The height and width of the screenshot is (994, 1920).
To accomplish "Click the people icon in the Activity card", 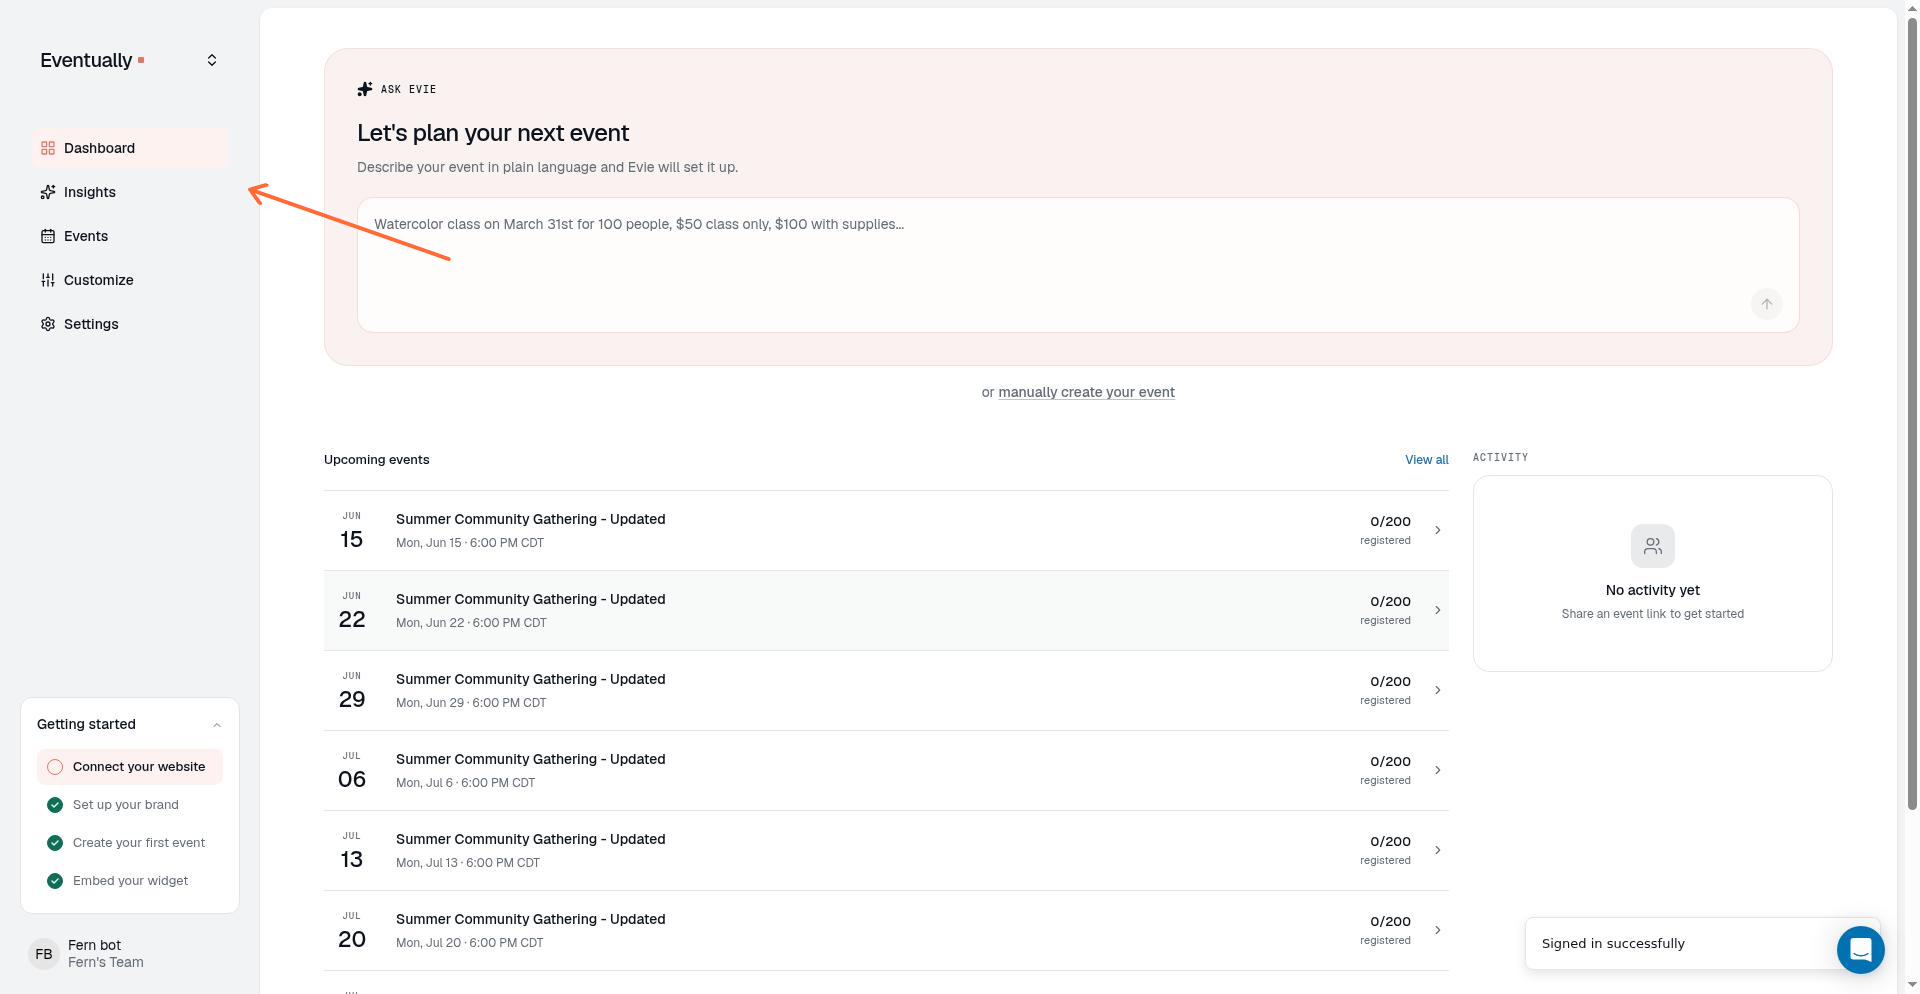I will 1653,546.
